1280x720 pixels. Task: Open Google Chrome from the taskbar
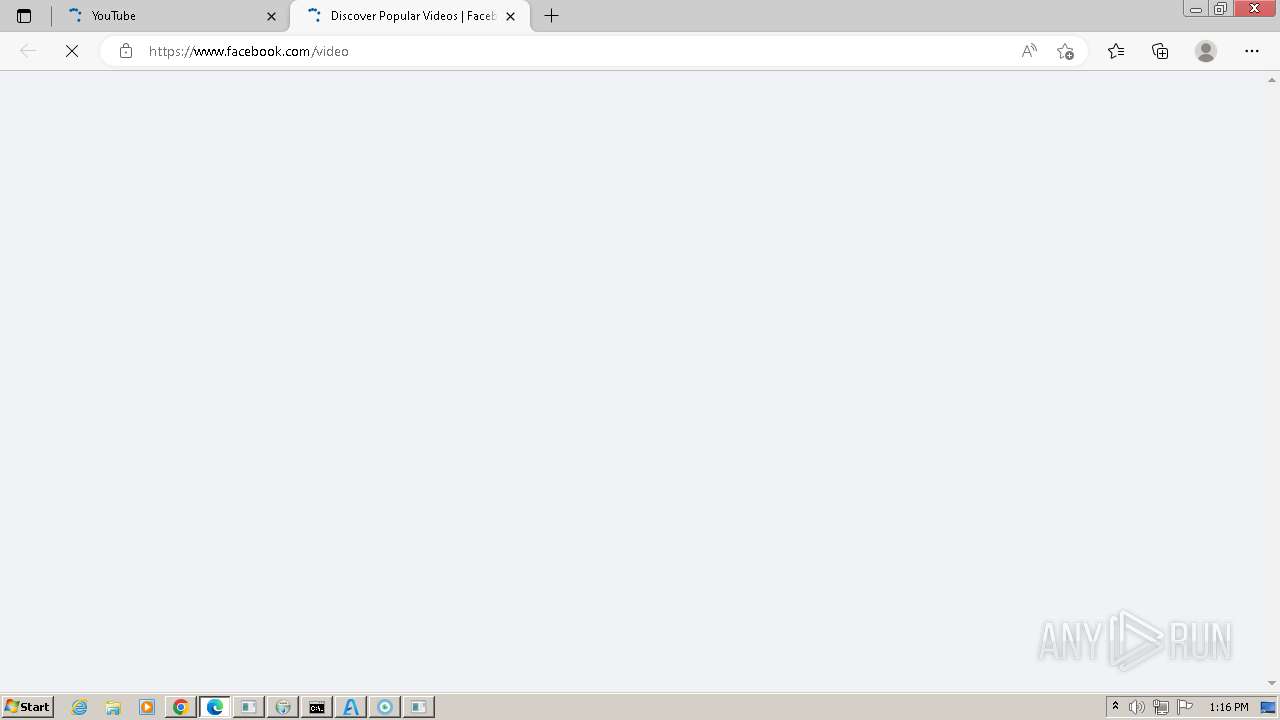(x=181, y=707)
